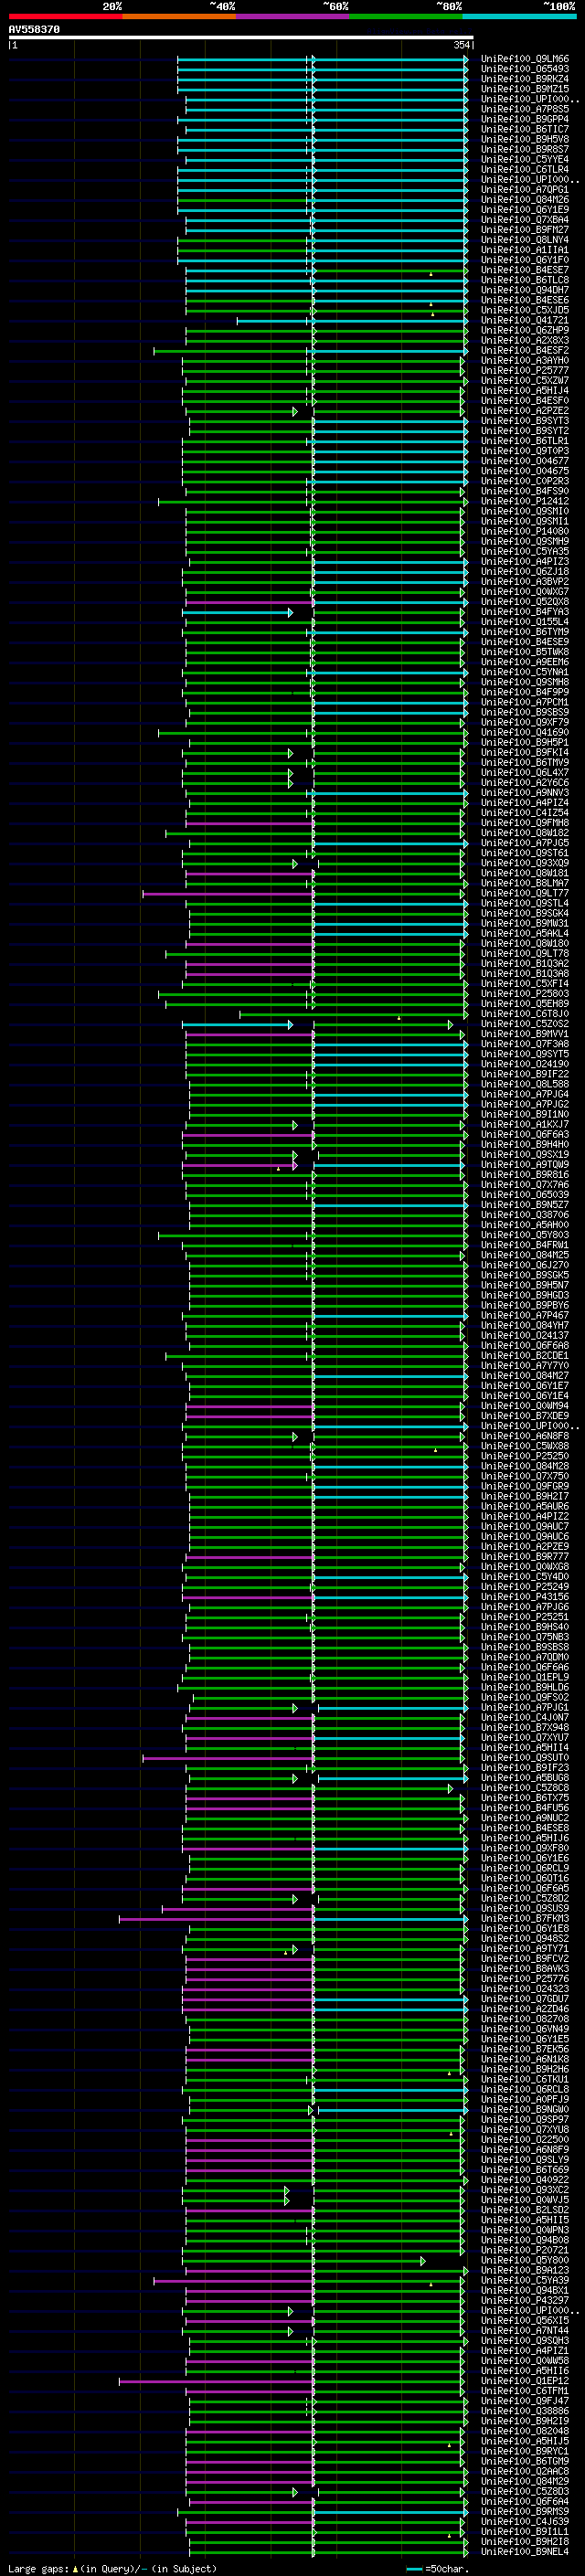Open hit UniRef100_B9RKZ4
Viewport: 585px width, 2576px height.
click(x=525, y=79)
